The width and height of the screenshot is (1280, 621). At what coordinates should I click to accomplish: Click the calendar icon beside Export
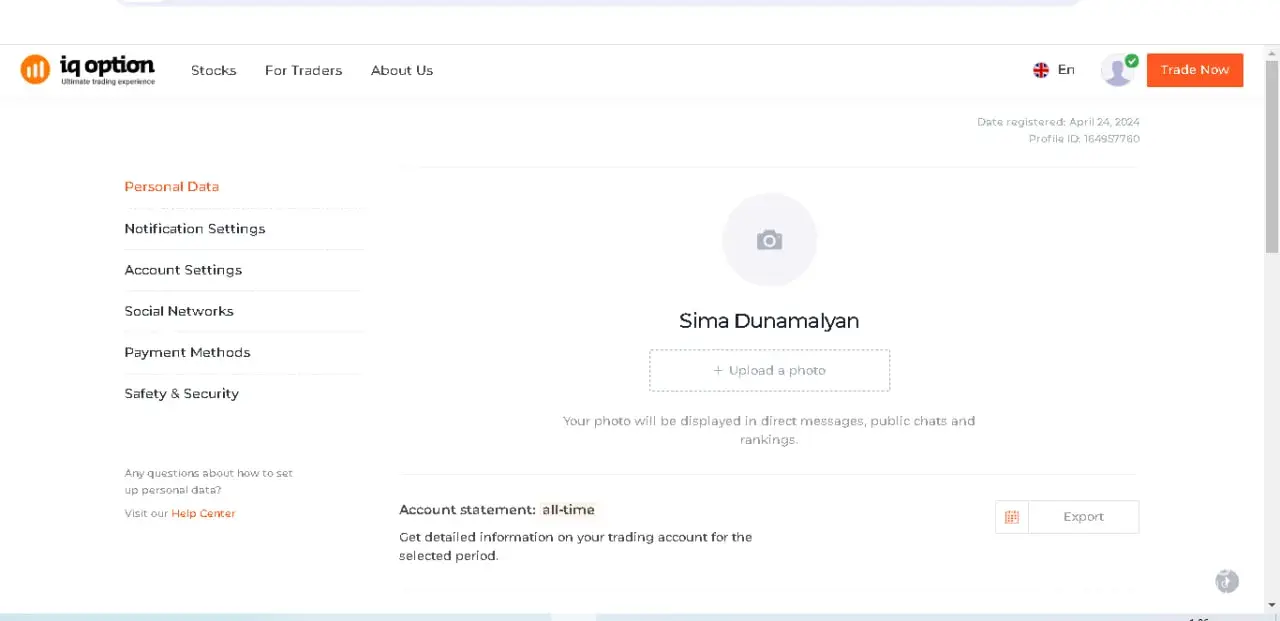tap(1012, 517)
